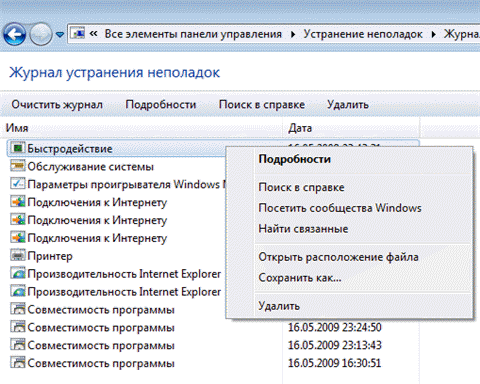The width and height of the screenshot is (480, 384).
Task: Sort by the Имя column header
Action: [142, 128]
